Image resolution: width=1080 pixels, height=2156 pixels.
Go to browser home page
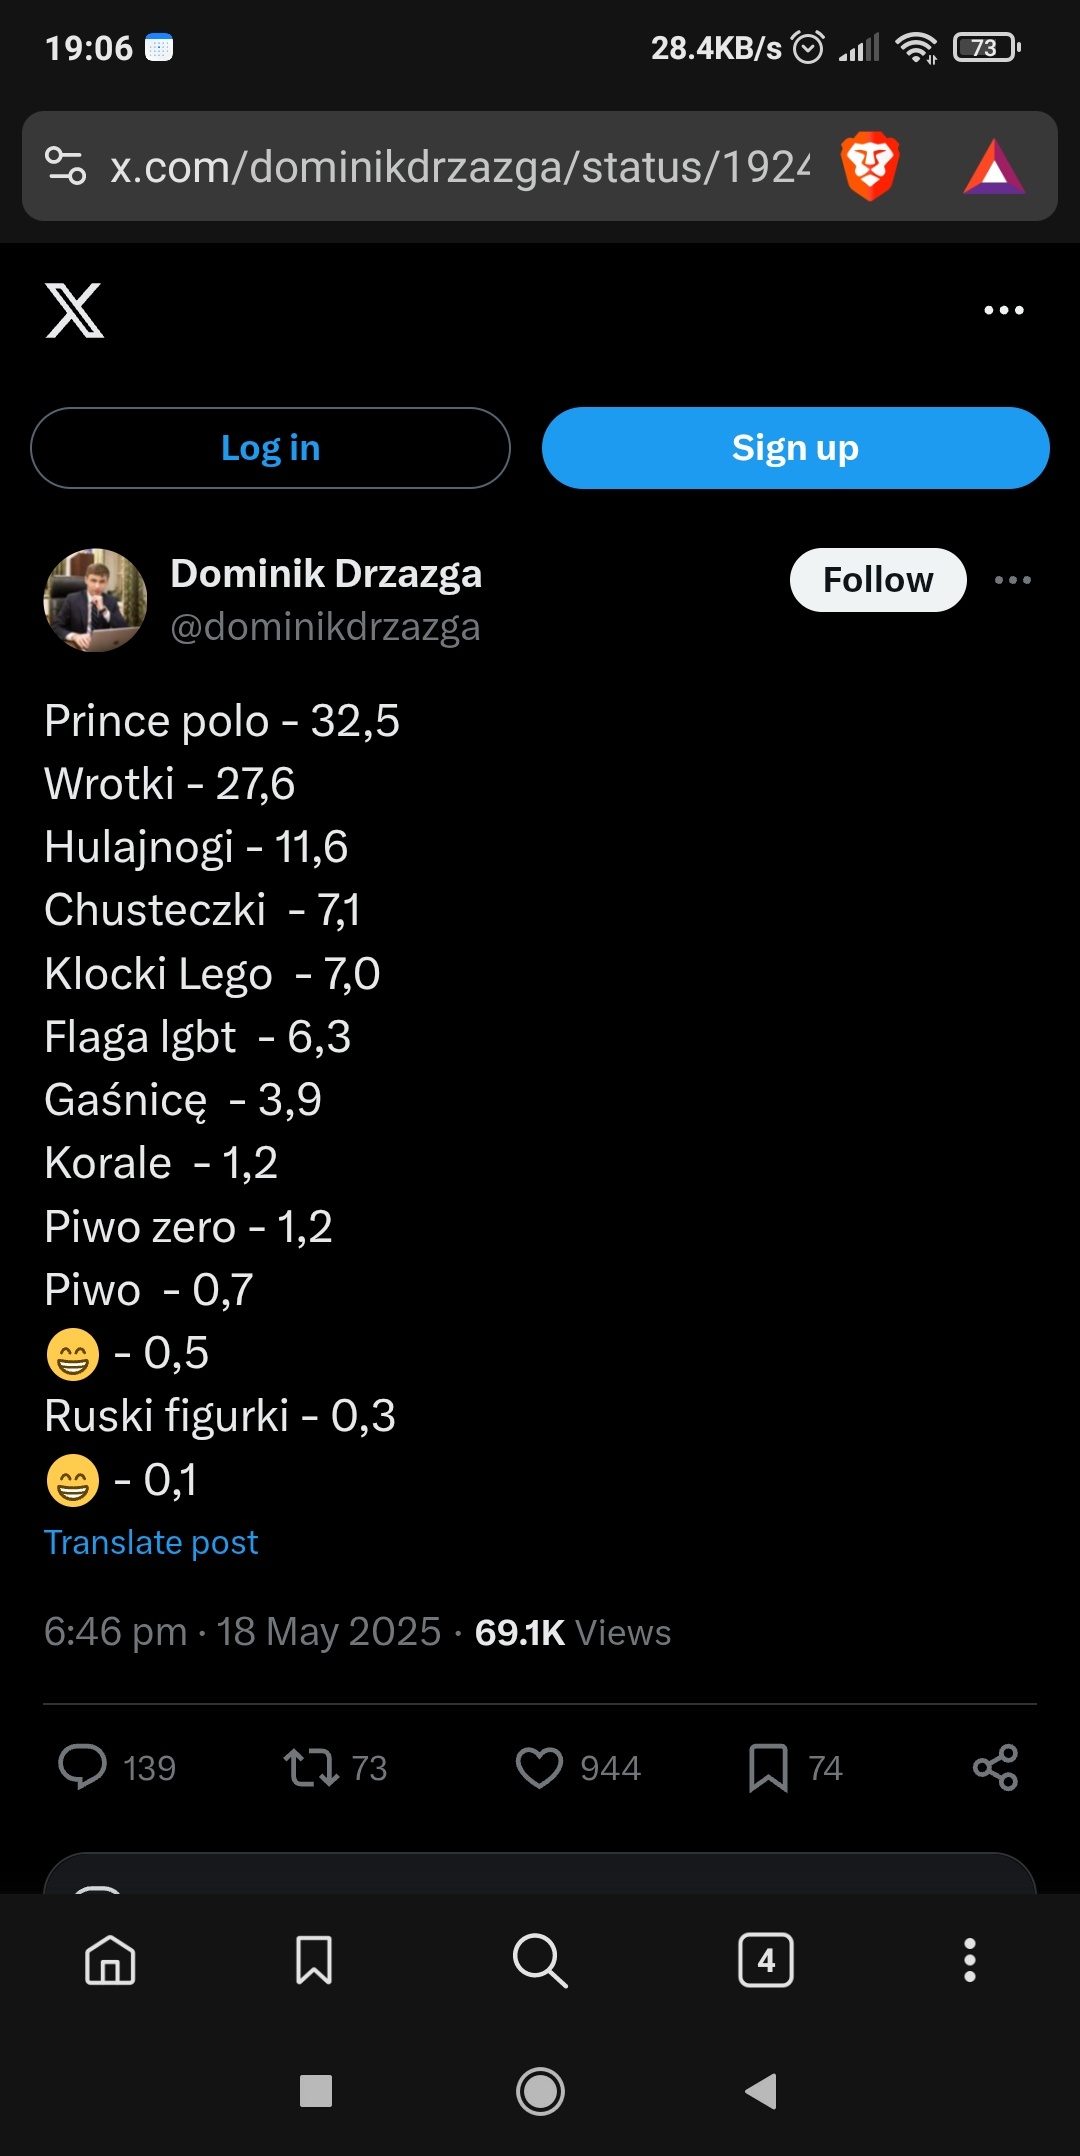click(110, 1960)
